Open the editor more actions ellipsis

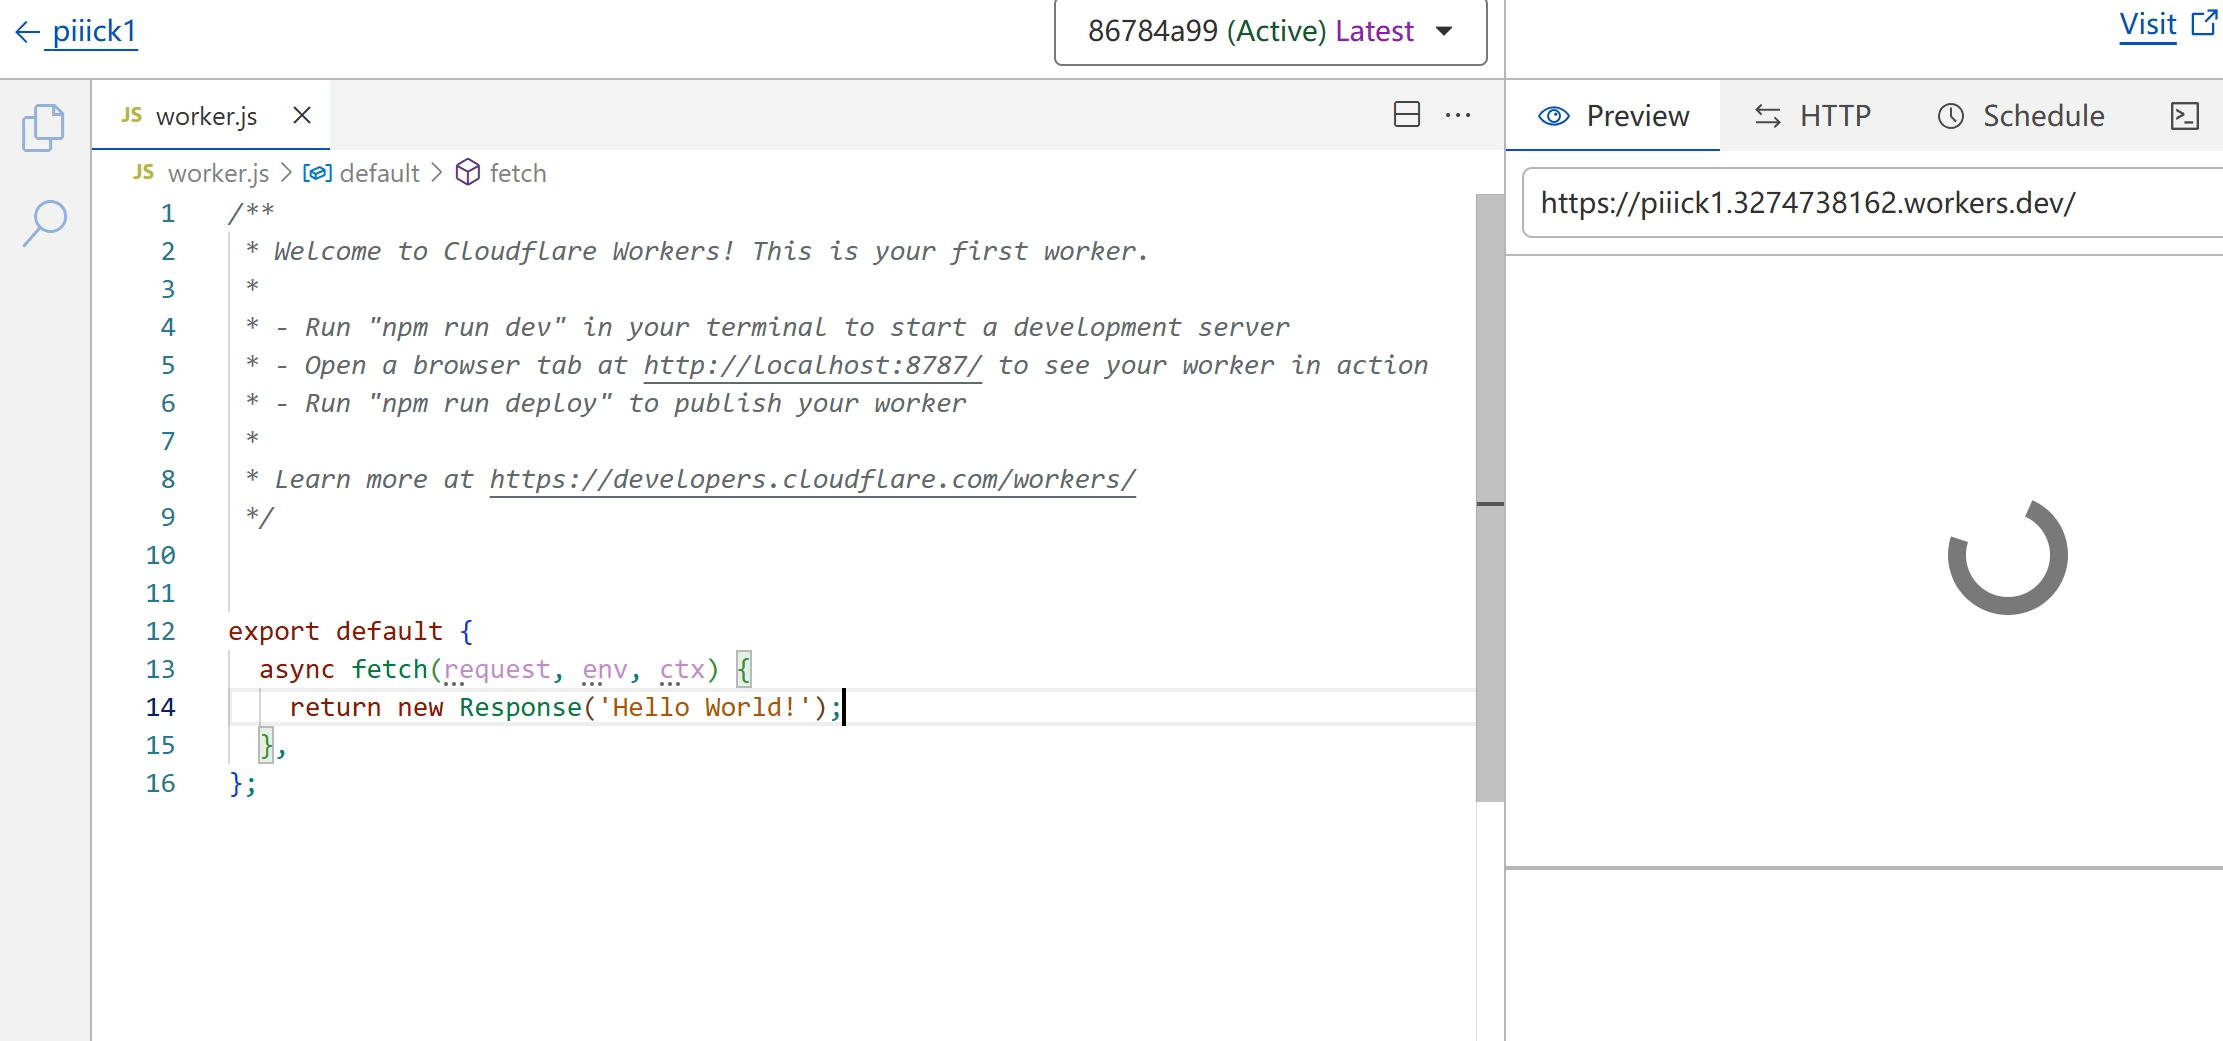coord(1458,115)
